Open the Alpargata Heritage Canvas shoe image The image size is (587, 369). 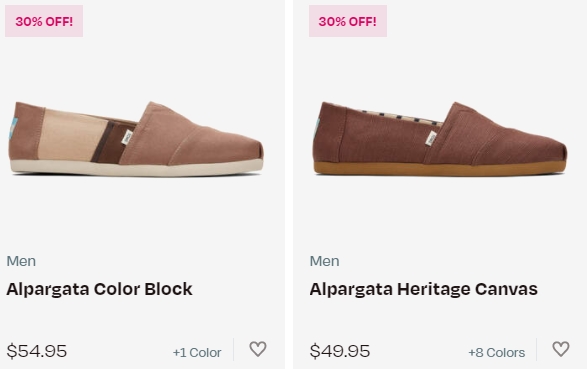coord(440,139)
